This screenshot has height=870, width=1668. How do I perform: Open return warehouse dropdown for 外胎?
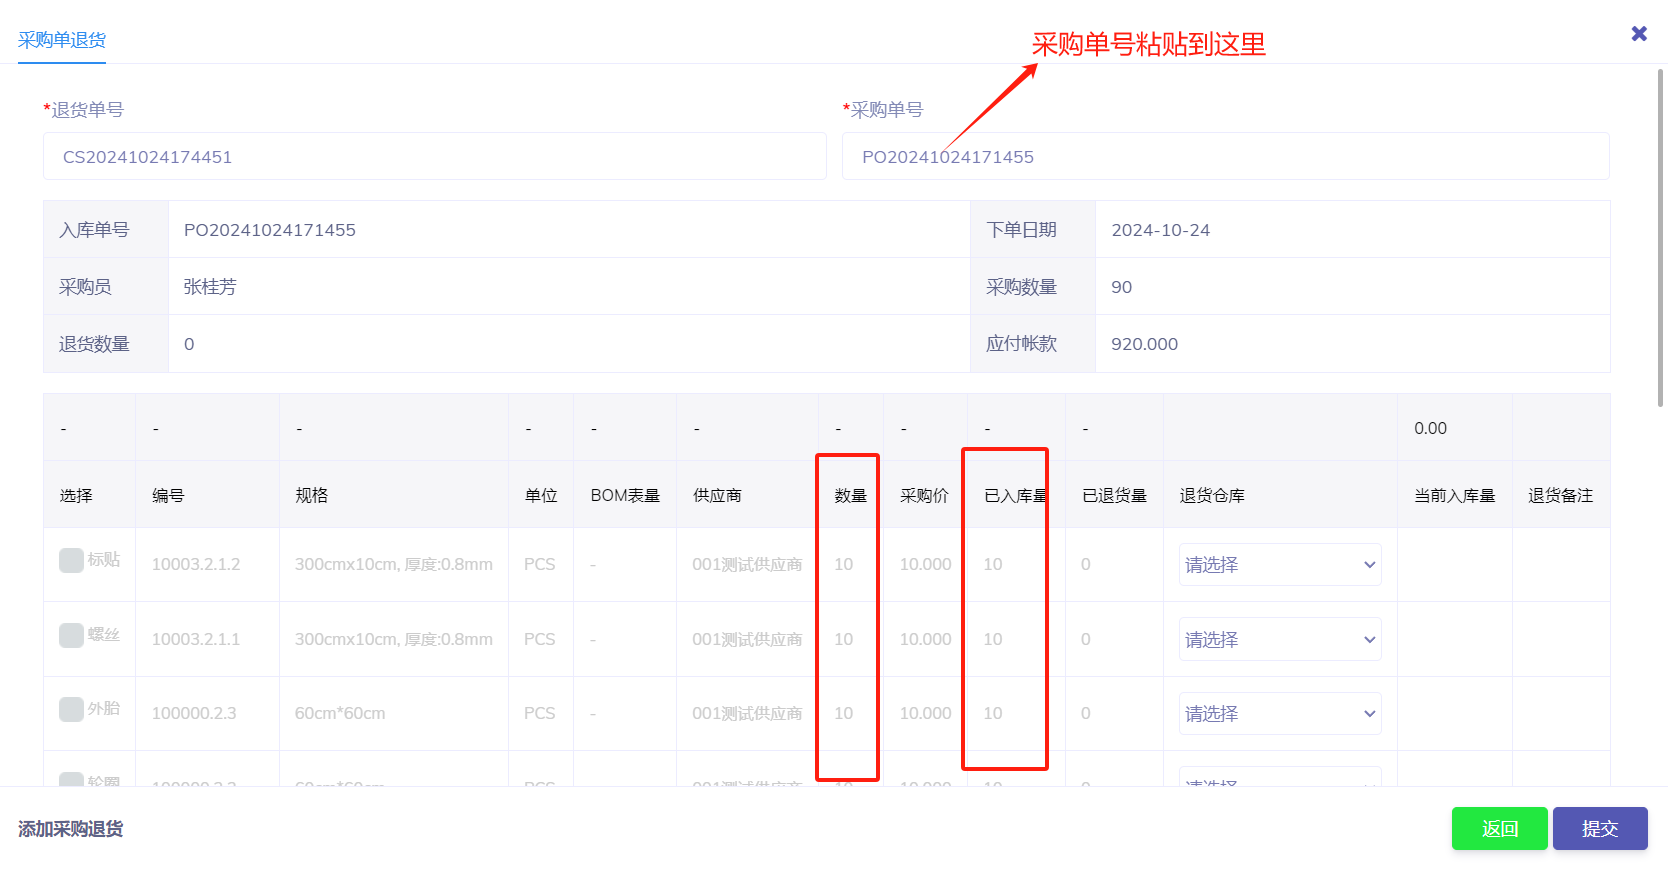click(x=1280, y=714)
